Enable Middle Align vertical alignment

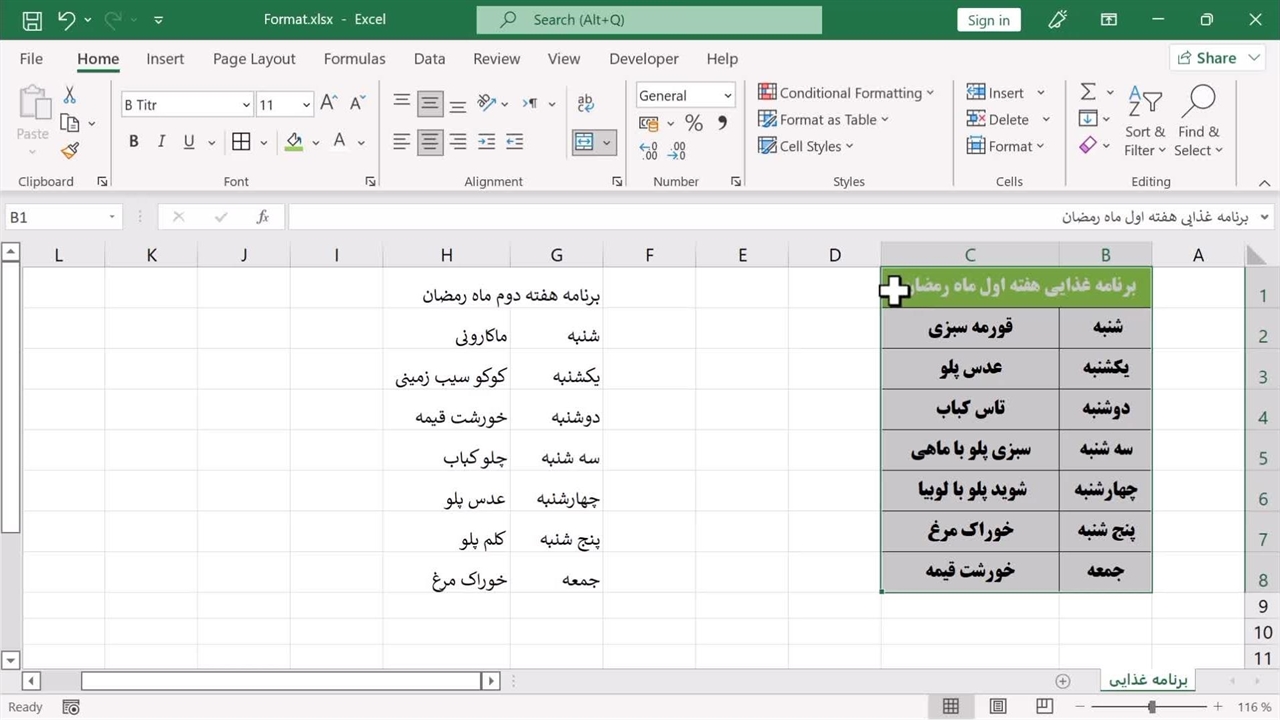click(x=430, y=103)
